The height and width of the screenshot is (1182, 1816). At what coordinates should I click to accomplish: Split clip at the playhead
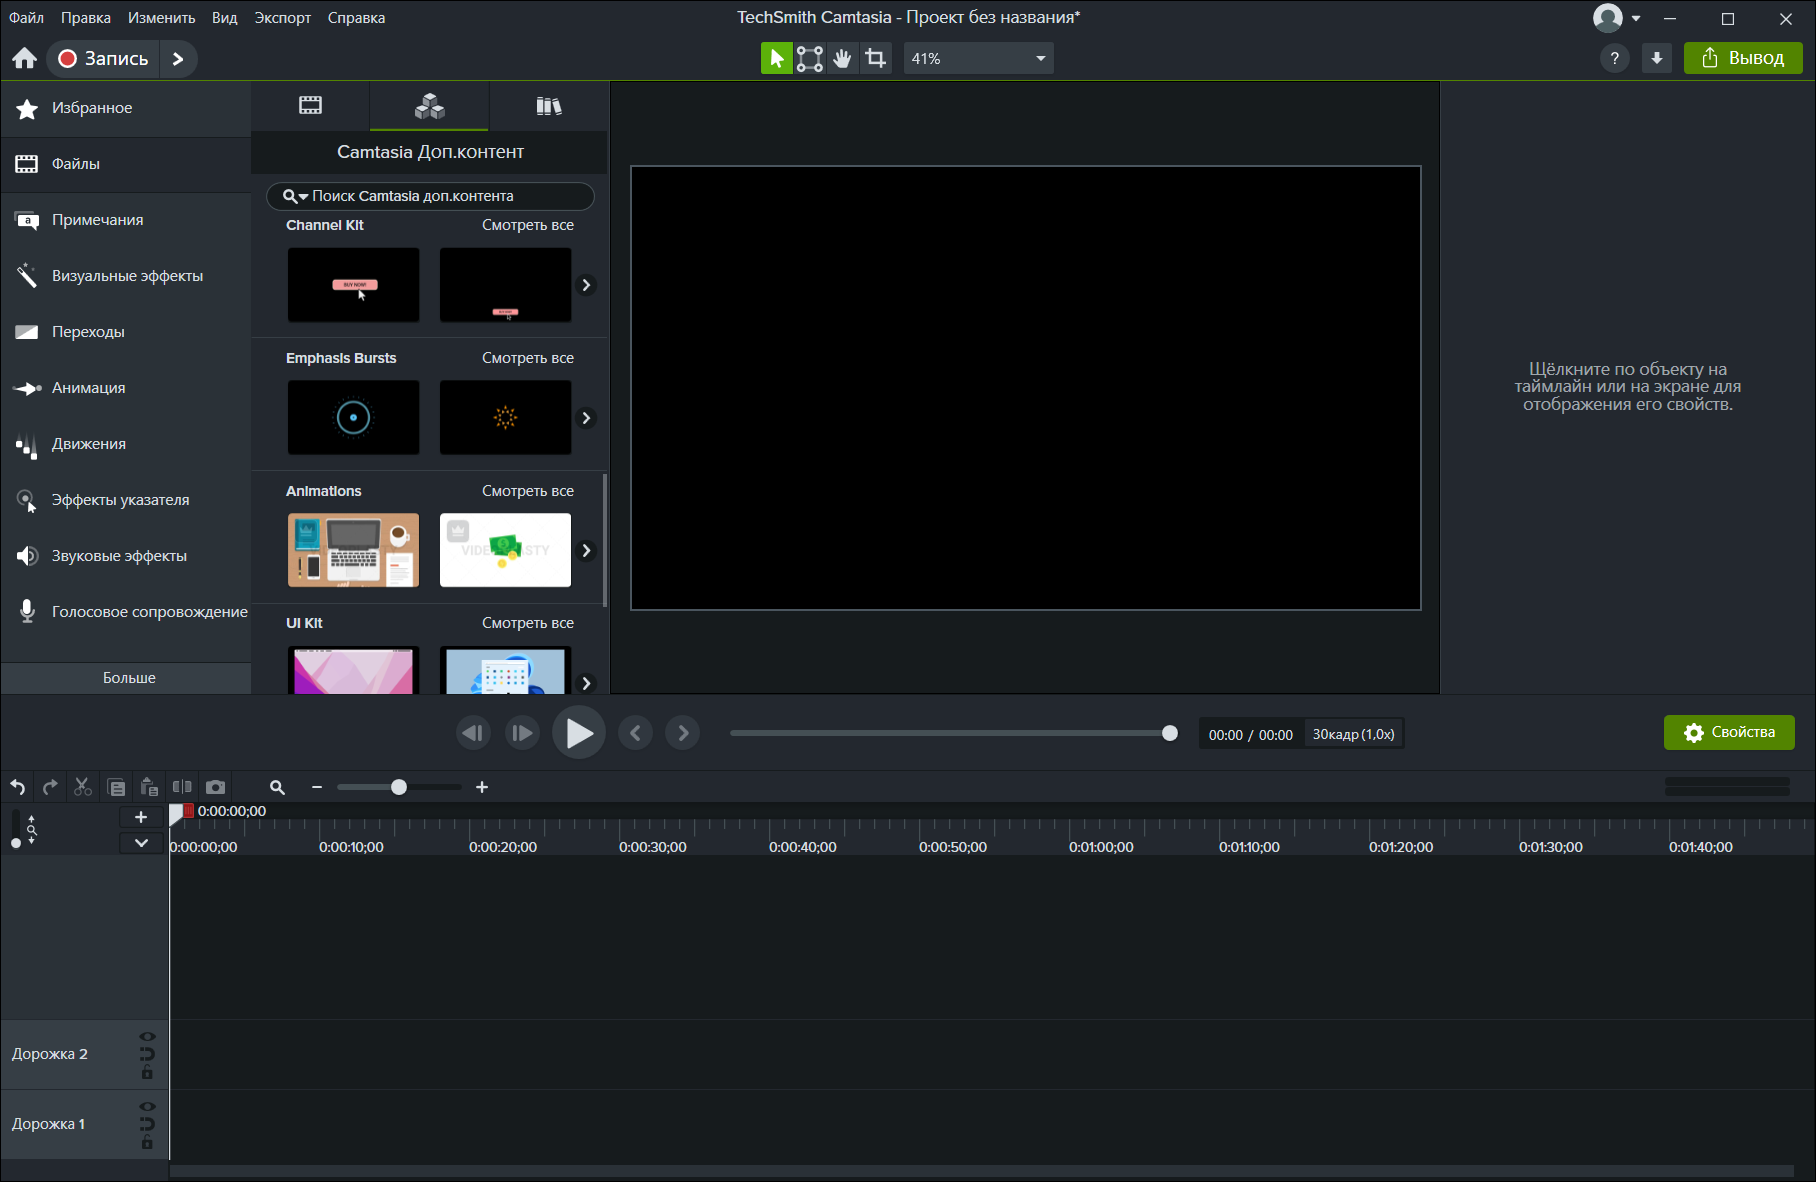tap(182, 787)
